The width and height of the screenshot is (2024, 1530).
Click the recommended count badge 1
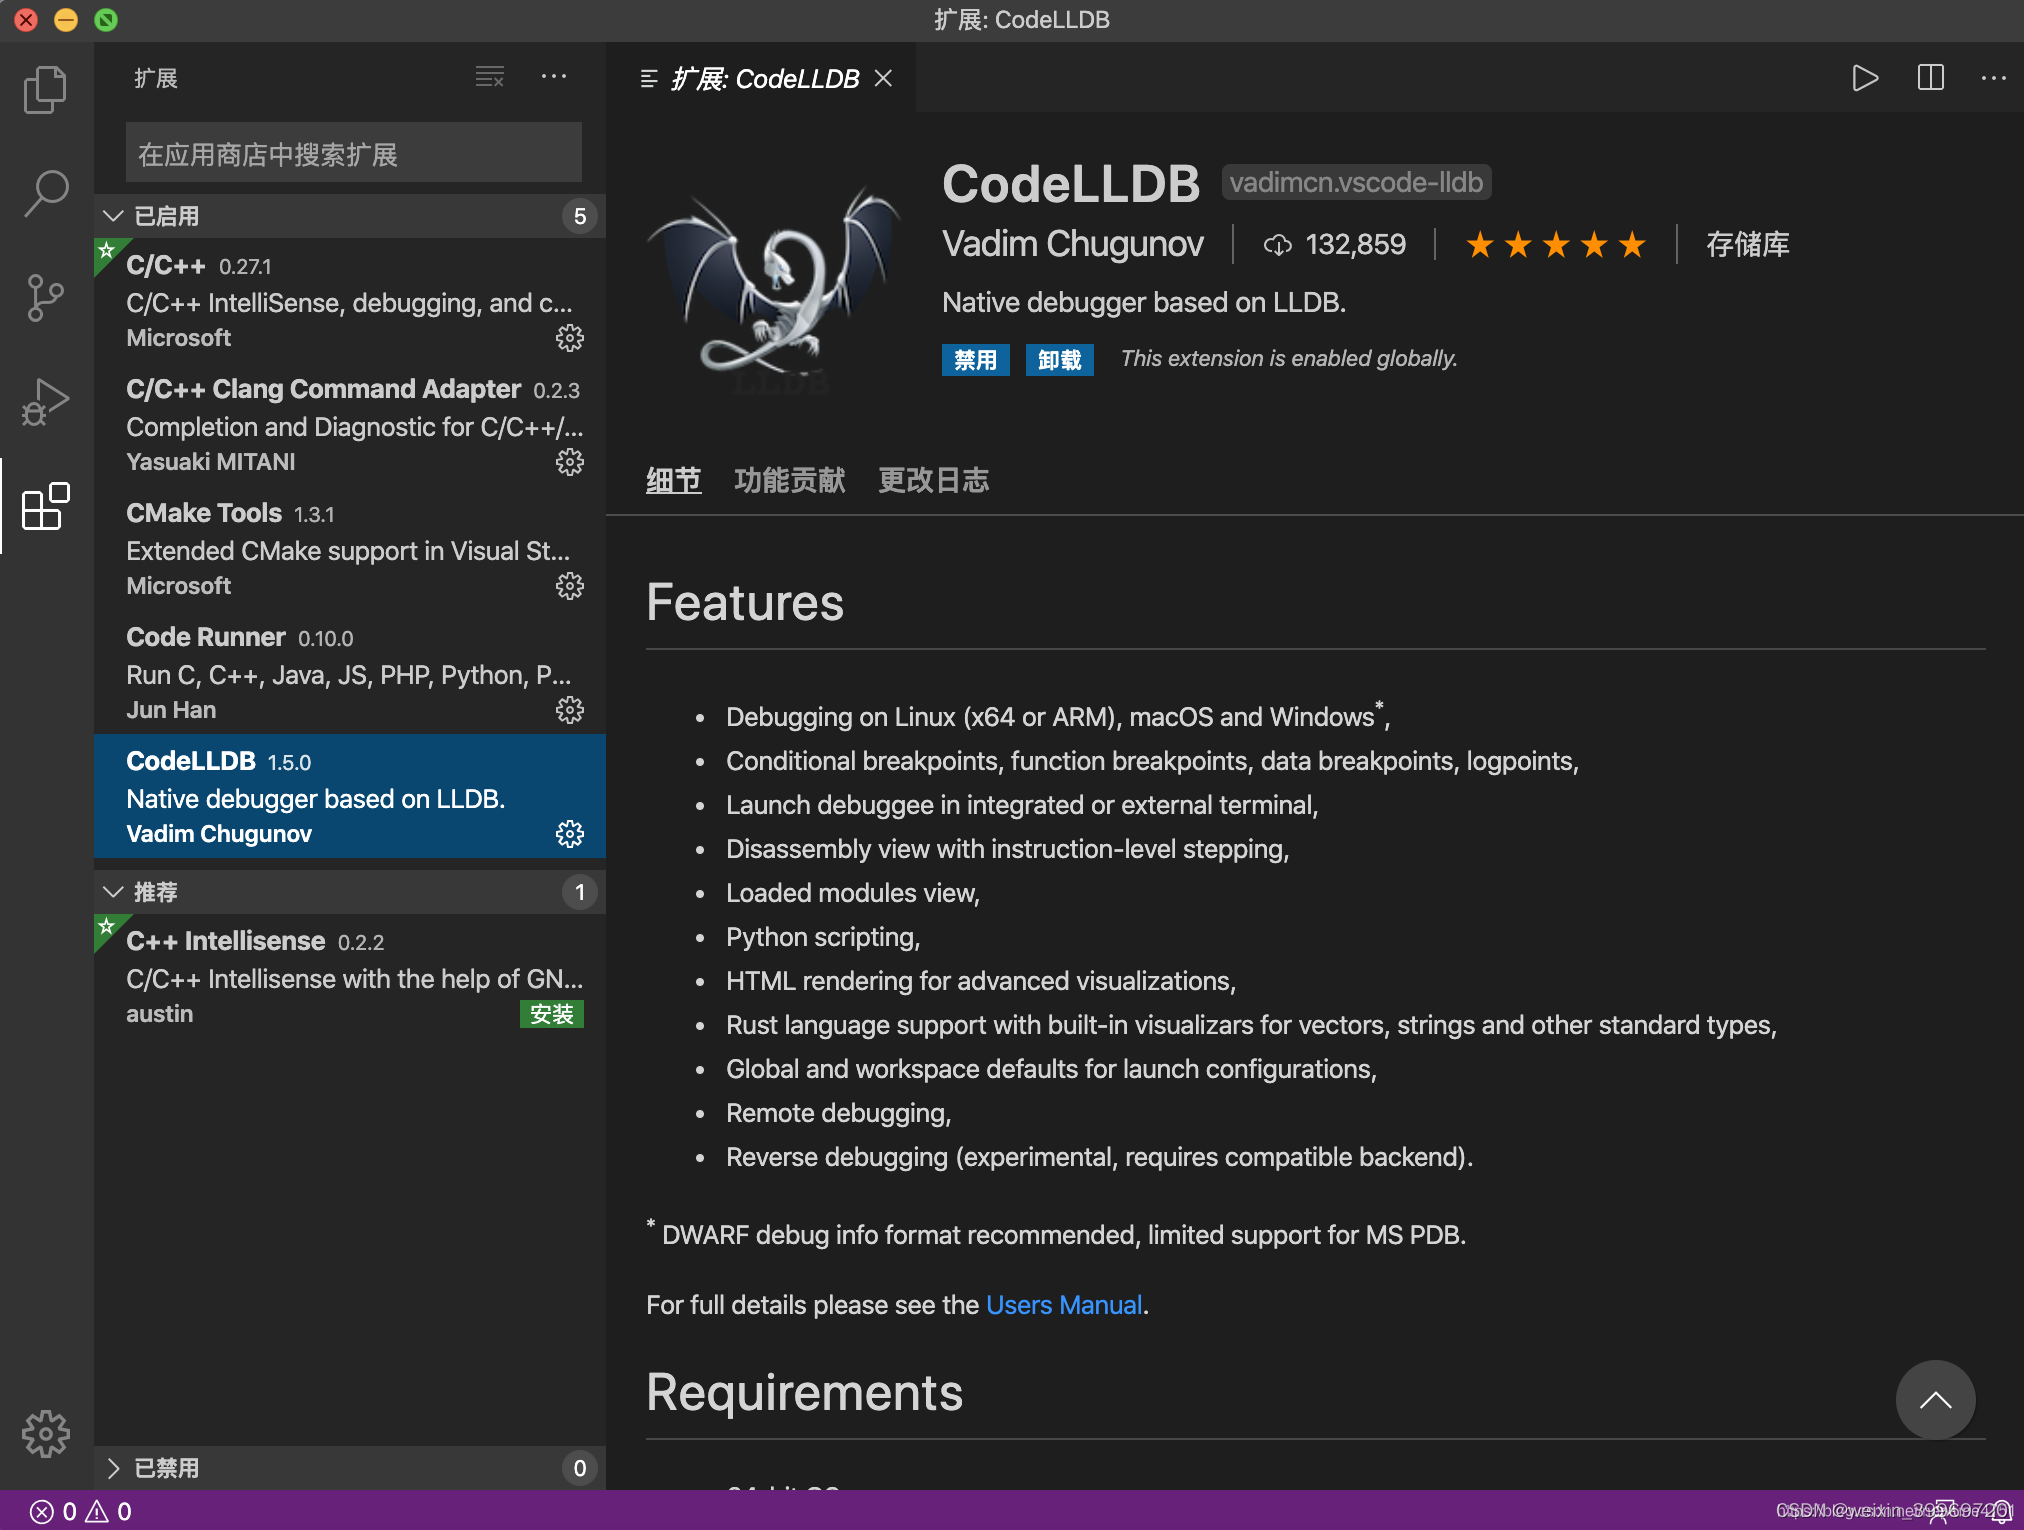coord(579,892)
